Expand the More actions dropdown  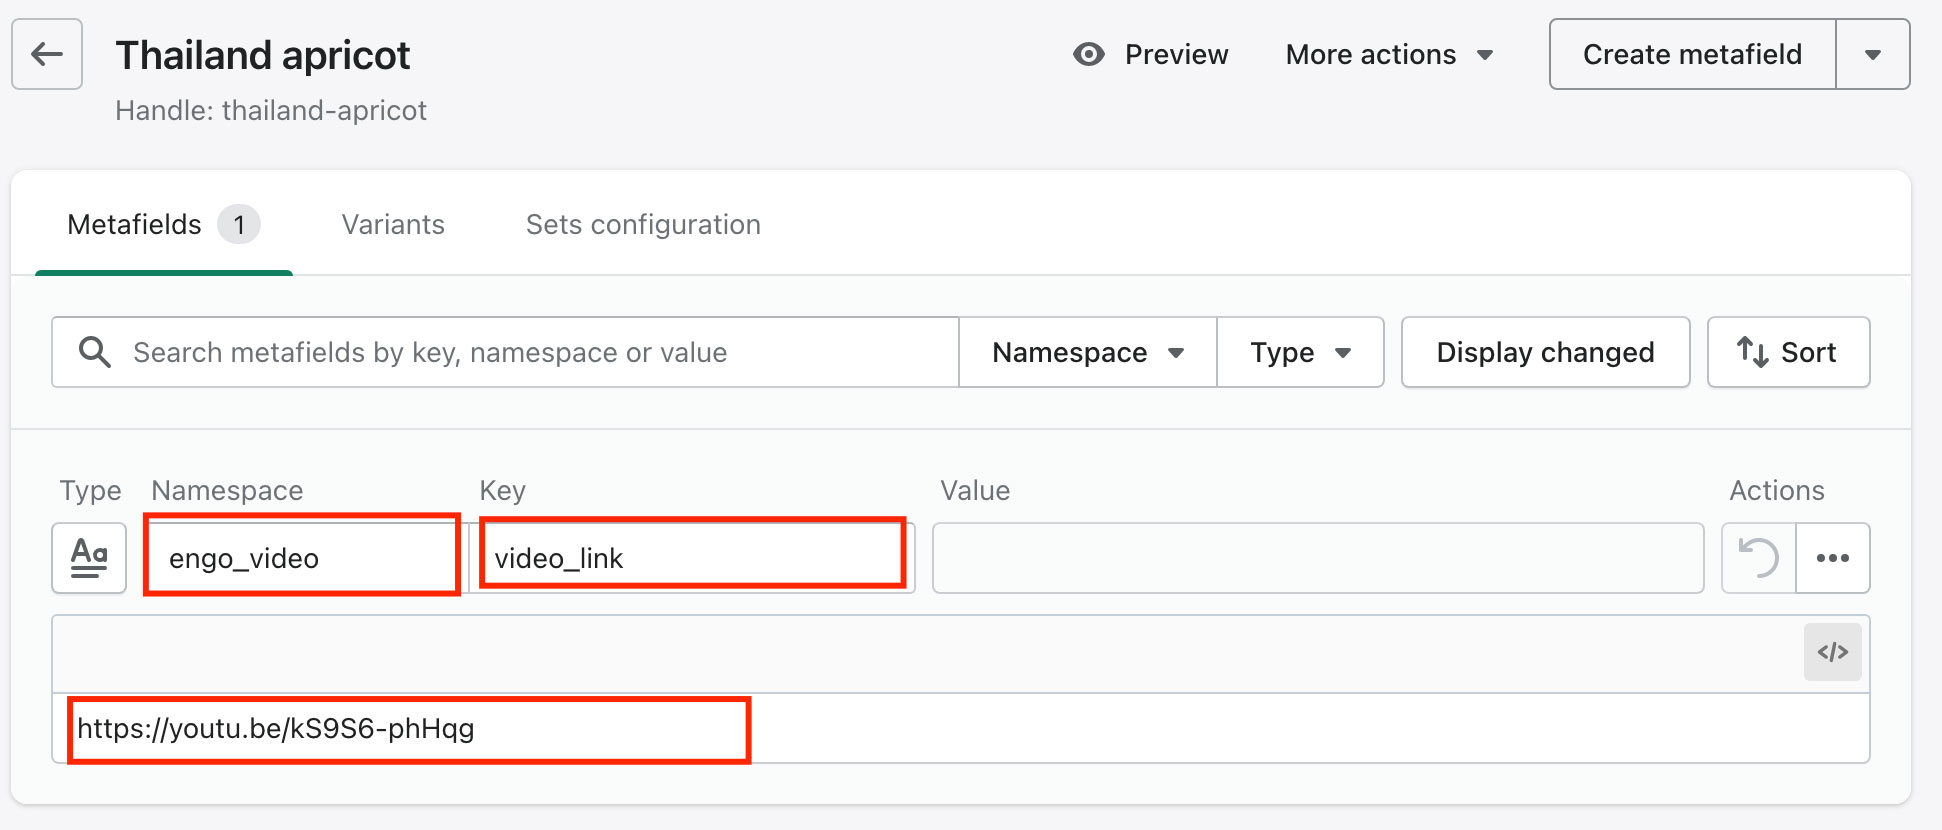tap(1388, 54)
